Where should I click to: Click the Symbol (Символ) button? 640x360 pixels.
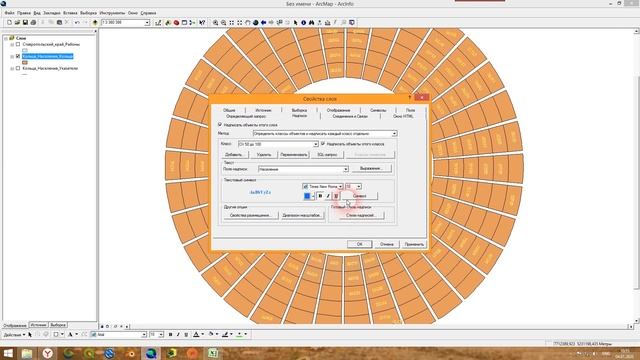[359, 196]
